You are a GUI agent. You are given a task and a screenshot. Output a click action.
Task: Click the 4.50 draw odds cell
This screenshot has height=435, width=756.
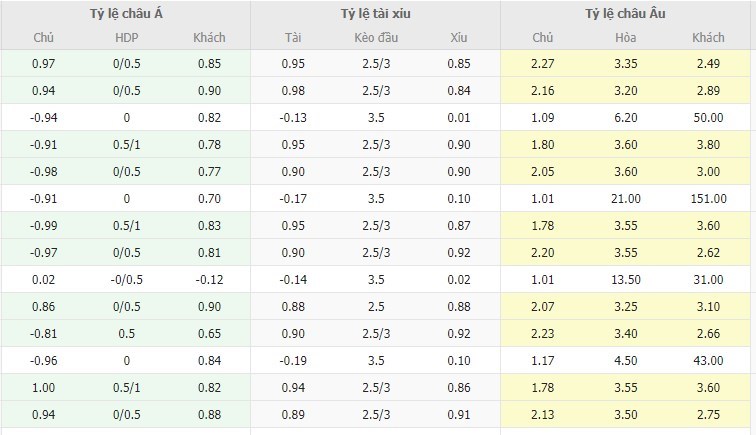pos(626,361)
